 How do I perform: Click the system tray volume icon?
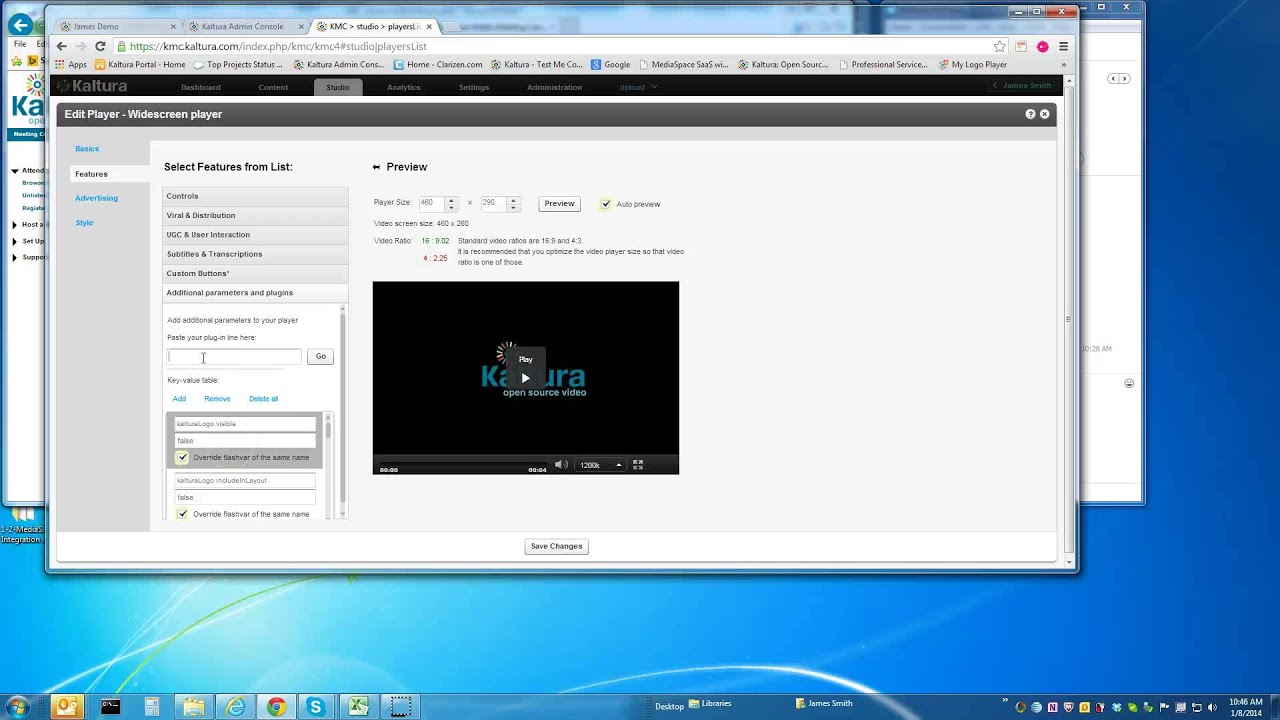[1213, 707]
